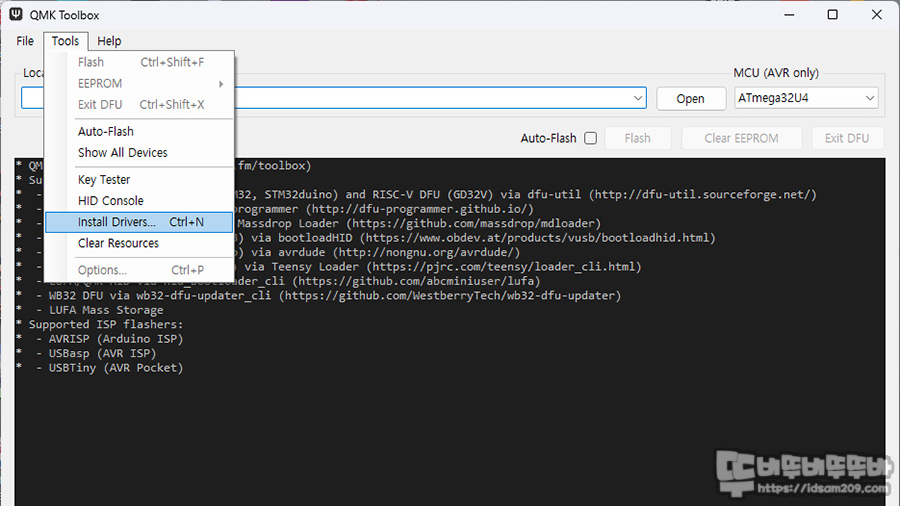Open Options... from Tools menu
The width and height of the screenshot is (900, 506).
click(x=139, y=270)
